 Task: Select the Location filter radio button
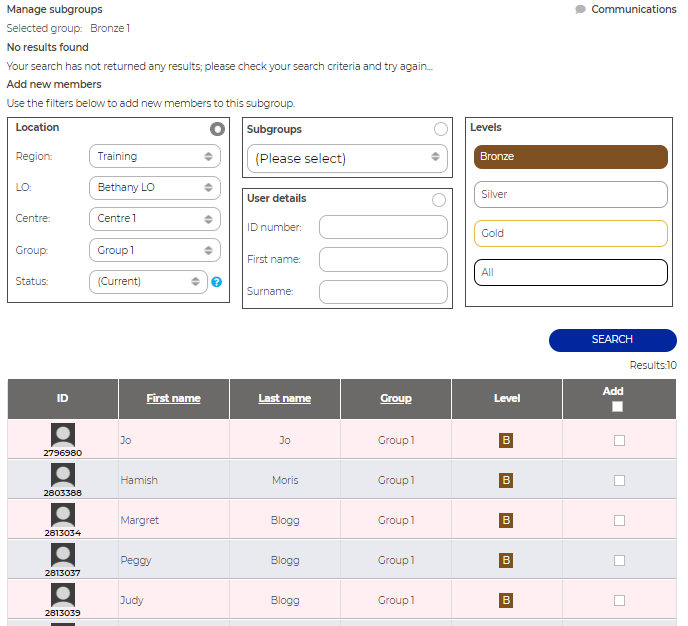click(x=217, y=129)
